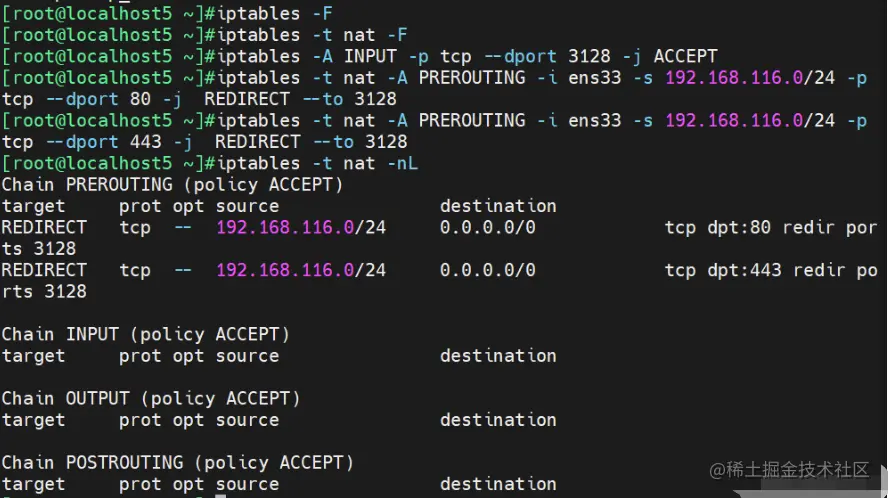The height and width of the screenshot is (498, 888).
Task: Click the "--dport 80" option text
Action: [x=98, y=99]
